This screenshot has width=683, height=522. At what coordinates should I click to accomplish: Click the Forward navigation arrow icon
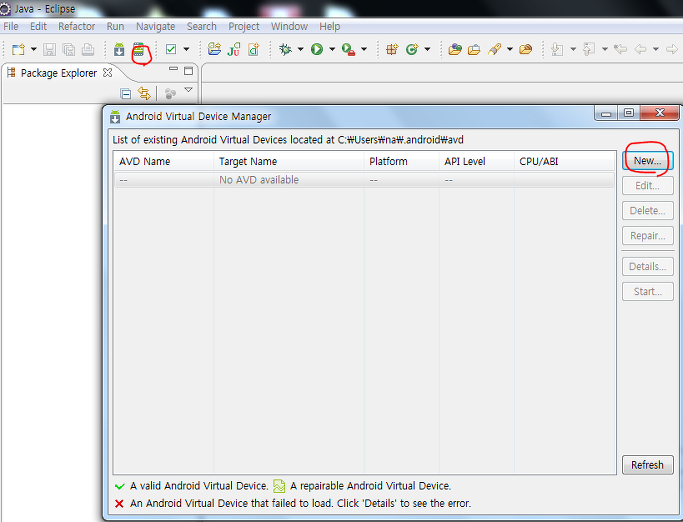[x=672, y=49]
